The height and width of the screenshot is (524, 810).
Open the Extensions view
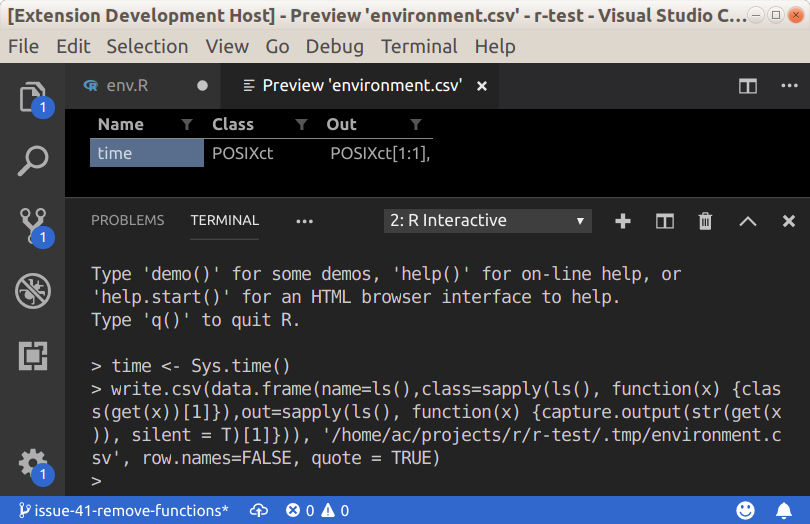click(33, 356)
